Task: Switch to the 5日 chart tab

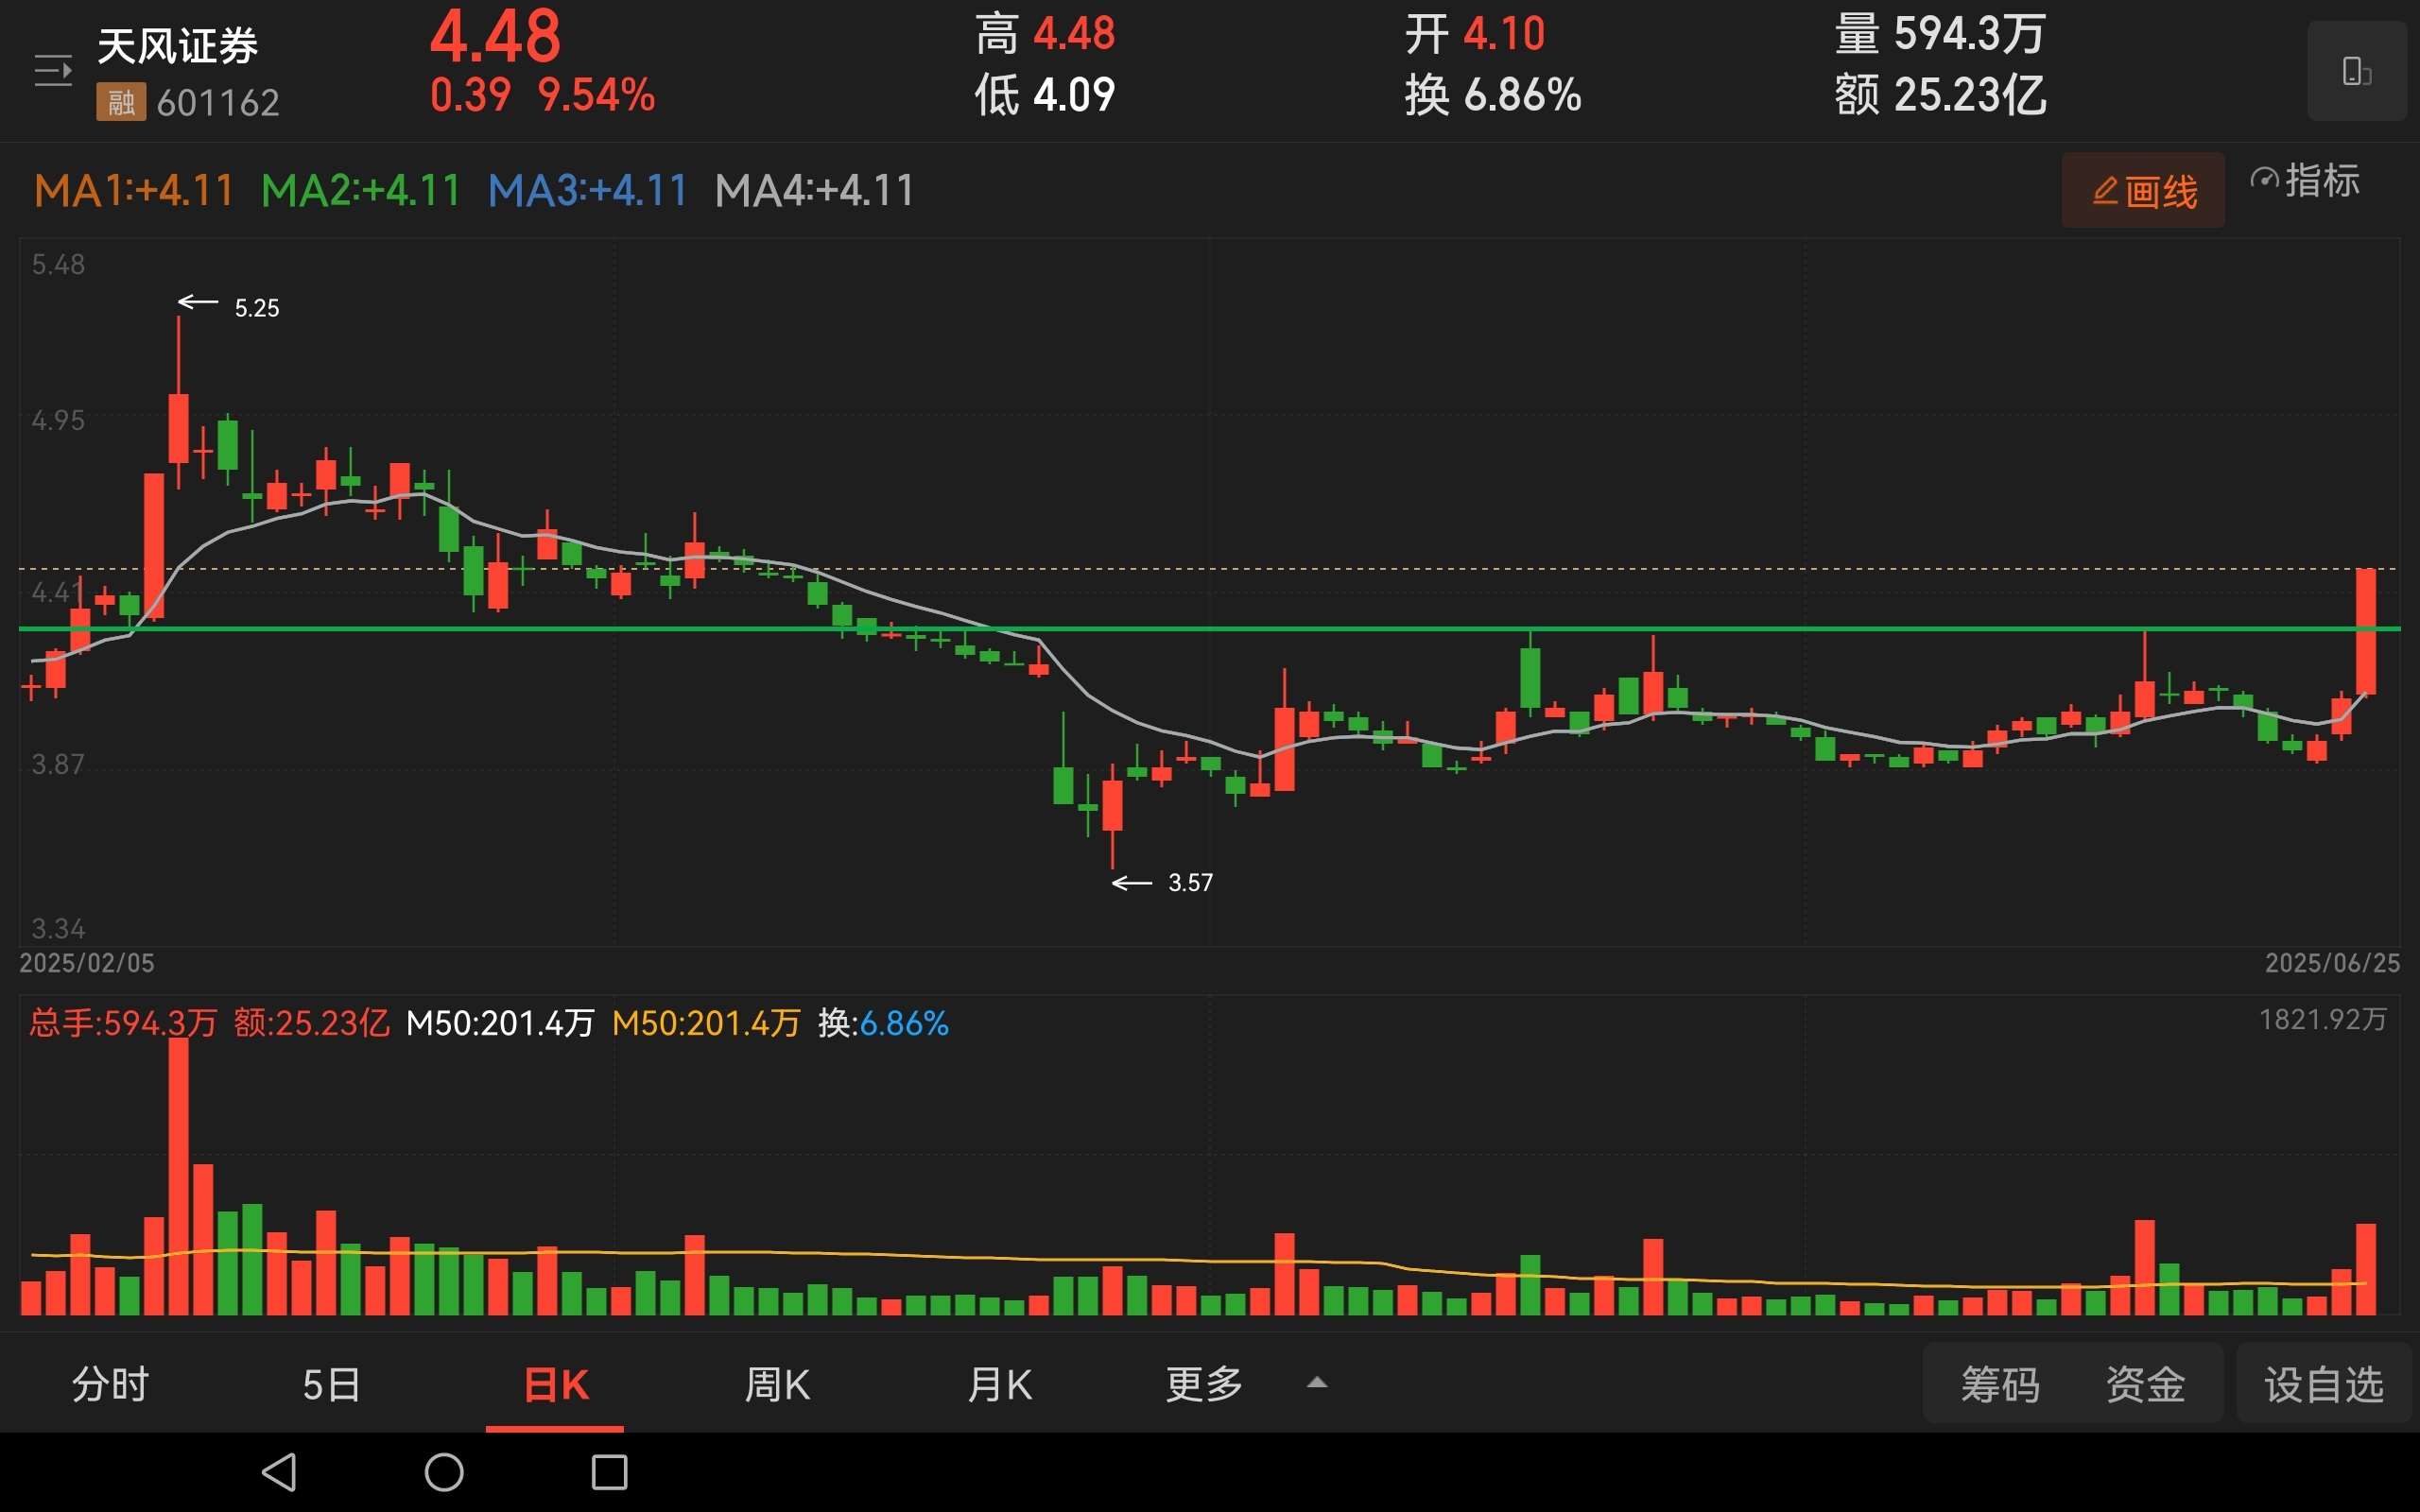Action: 331,1384
